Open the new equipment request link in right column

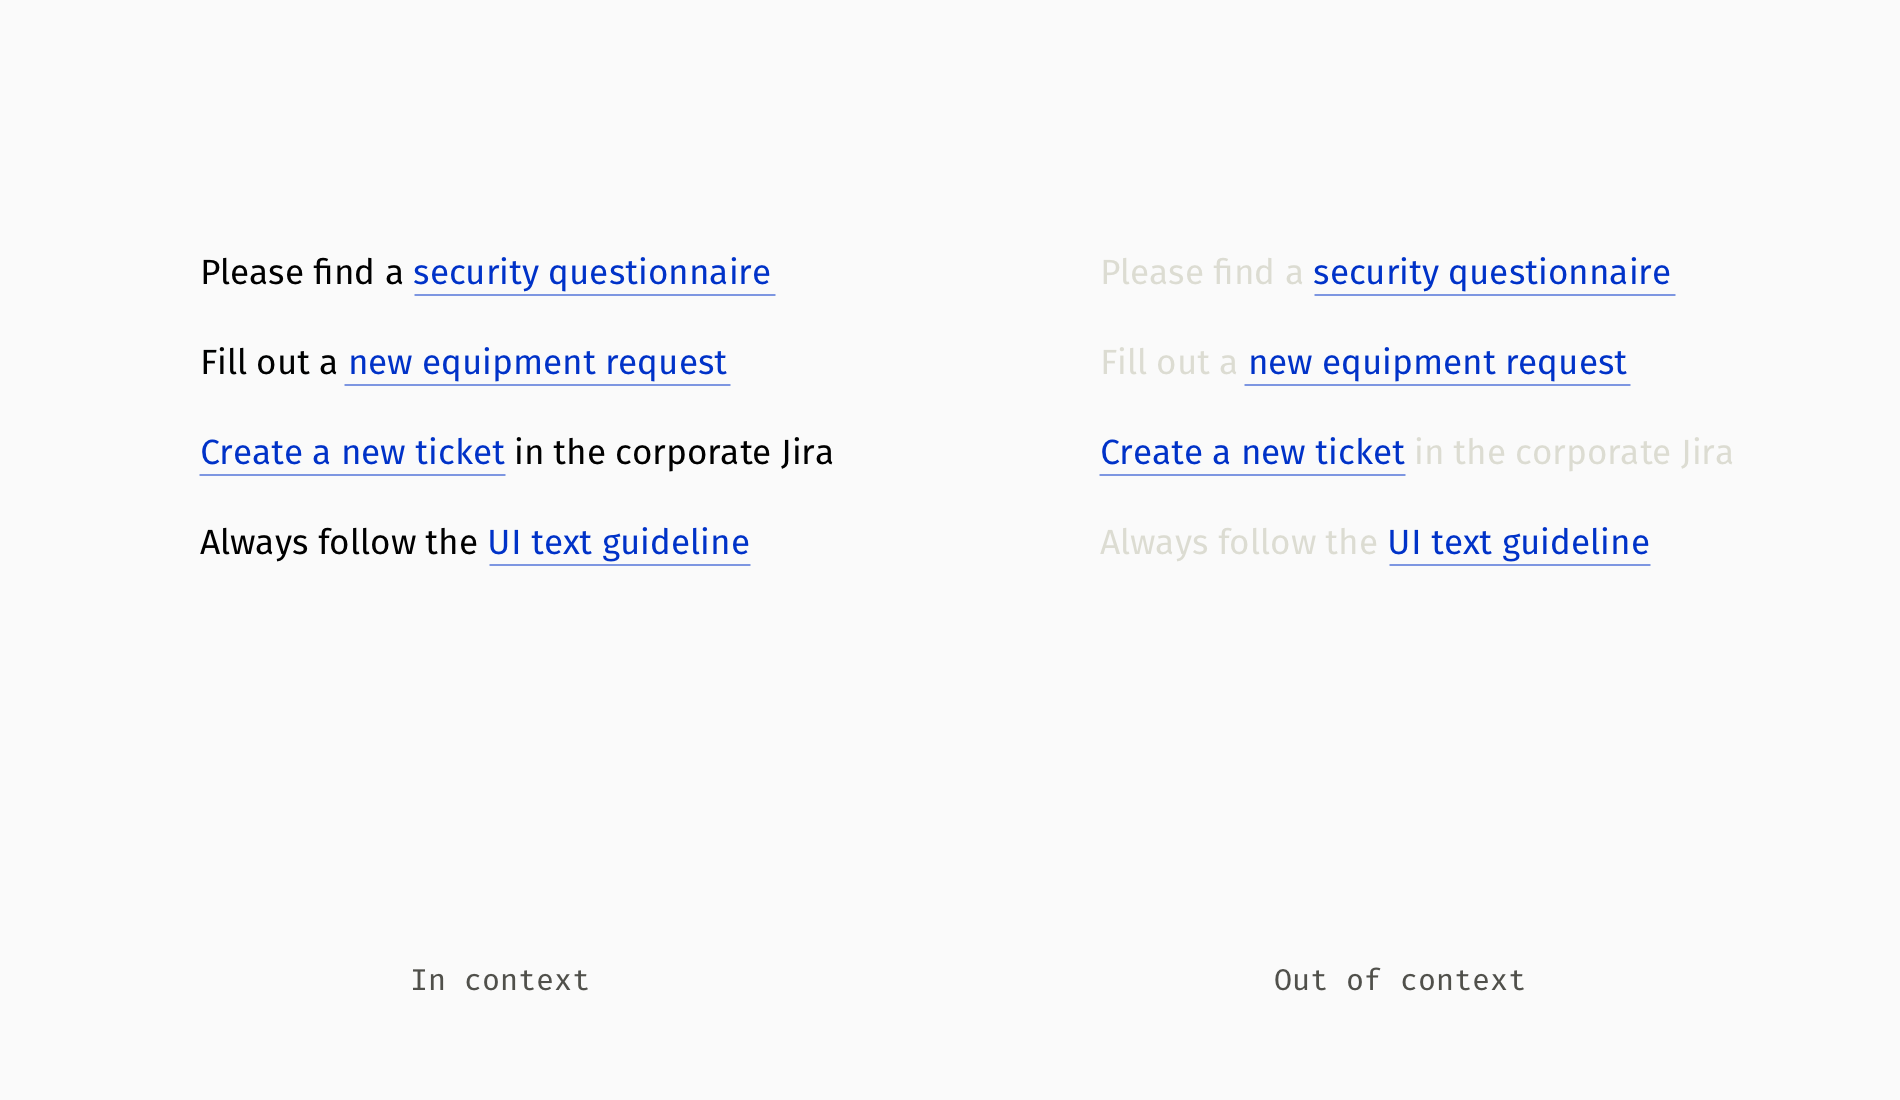click(x=1437, y=363)
